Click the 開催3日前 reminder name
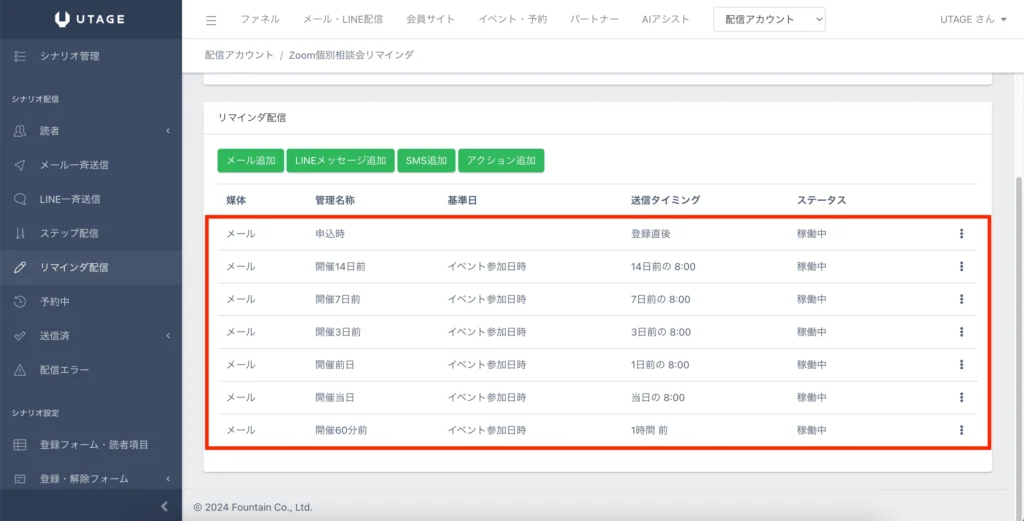The height and width of the screenshot is (521, 1024). [x=338, y=332]
